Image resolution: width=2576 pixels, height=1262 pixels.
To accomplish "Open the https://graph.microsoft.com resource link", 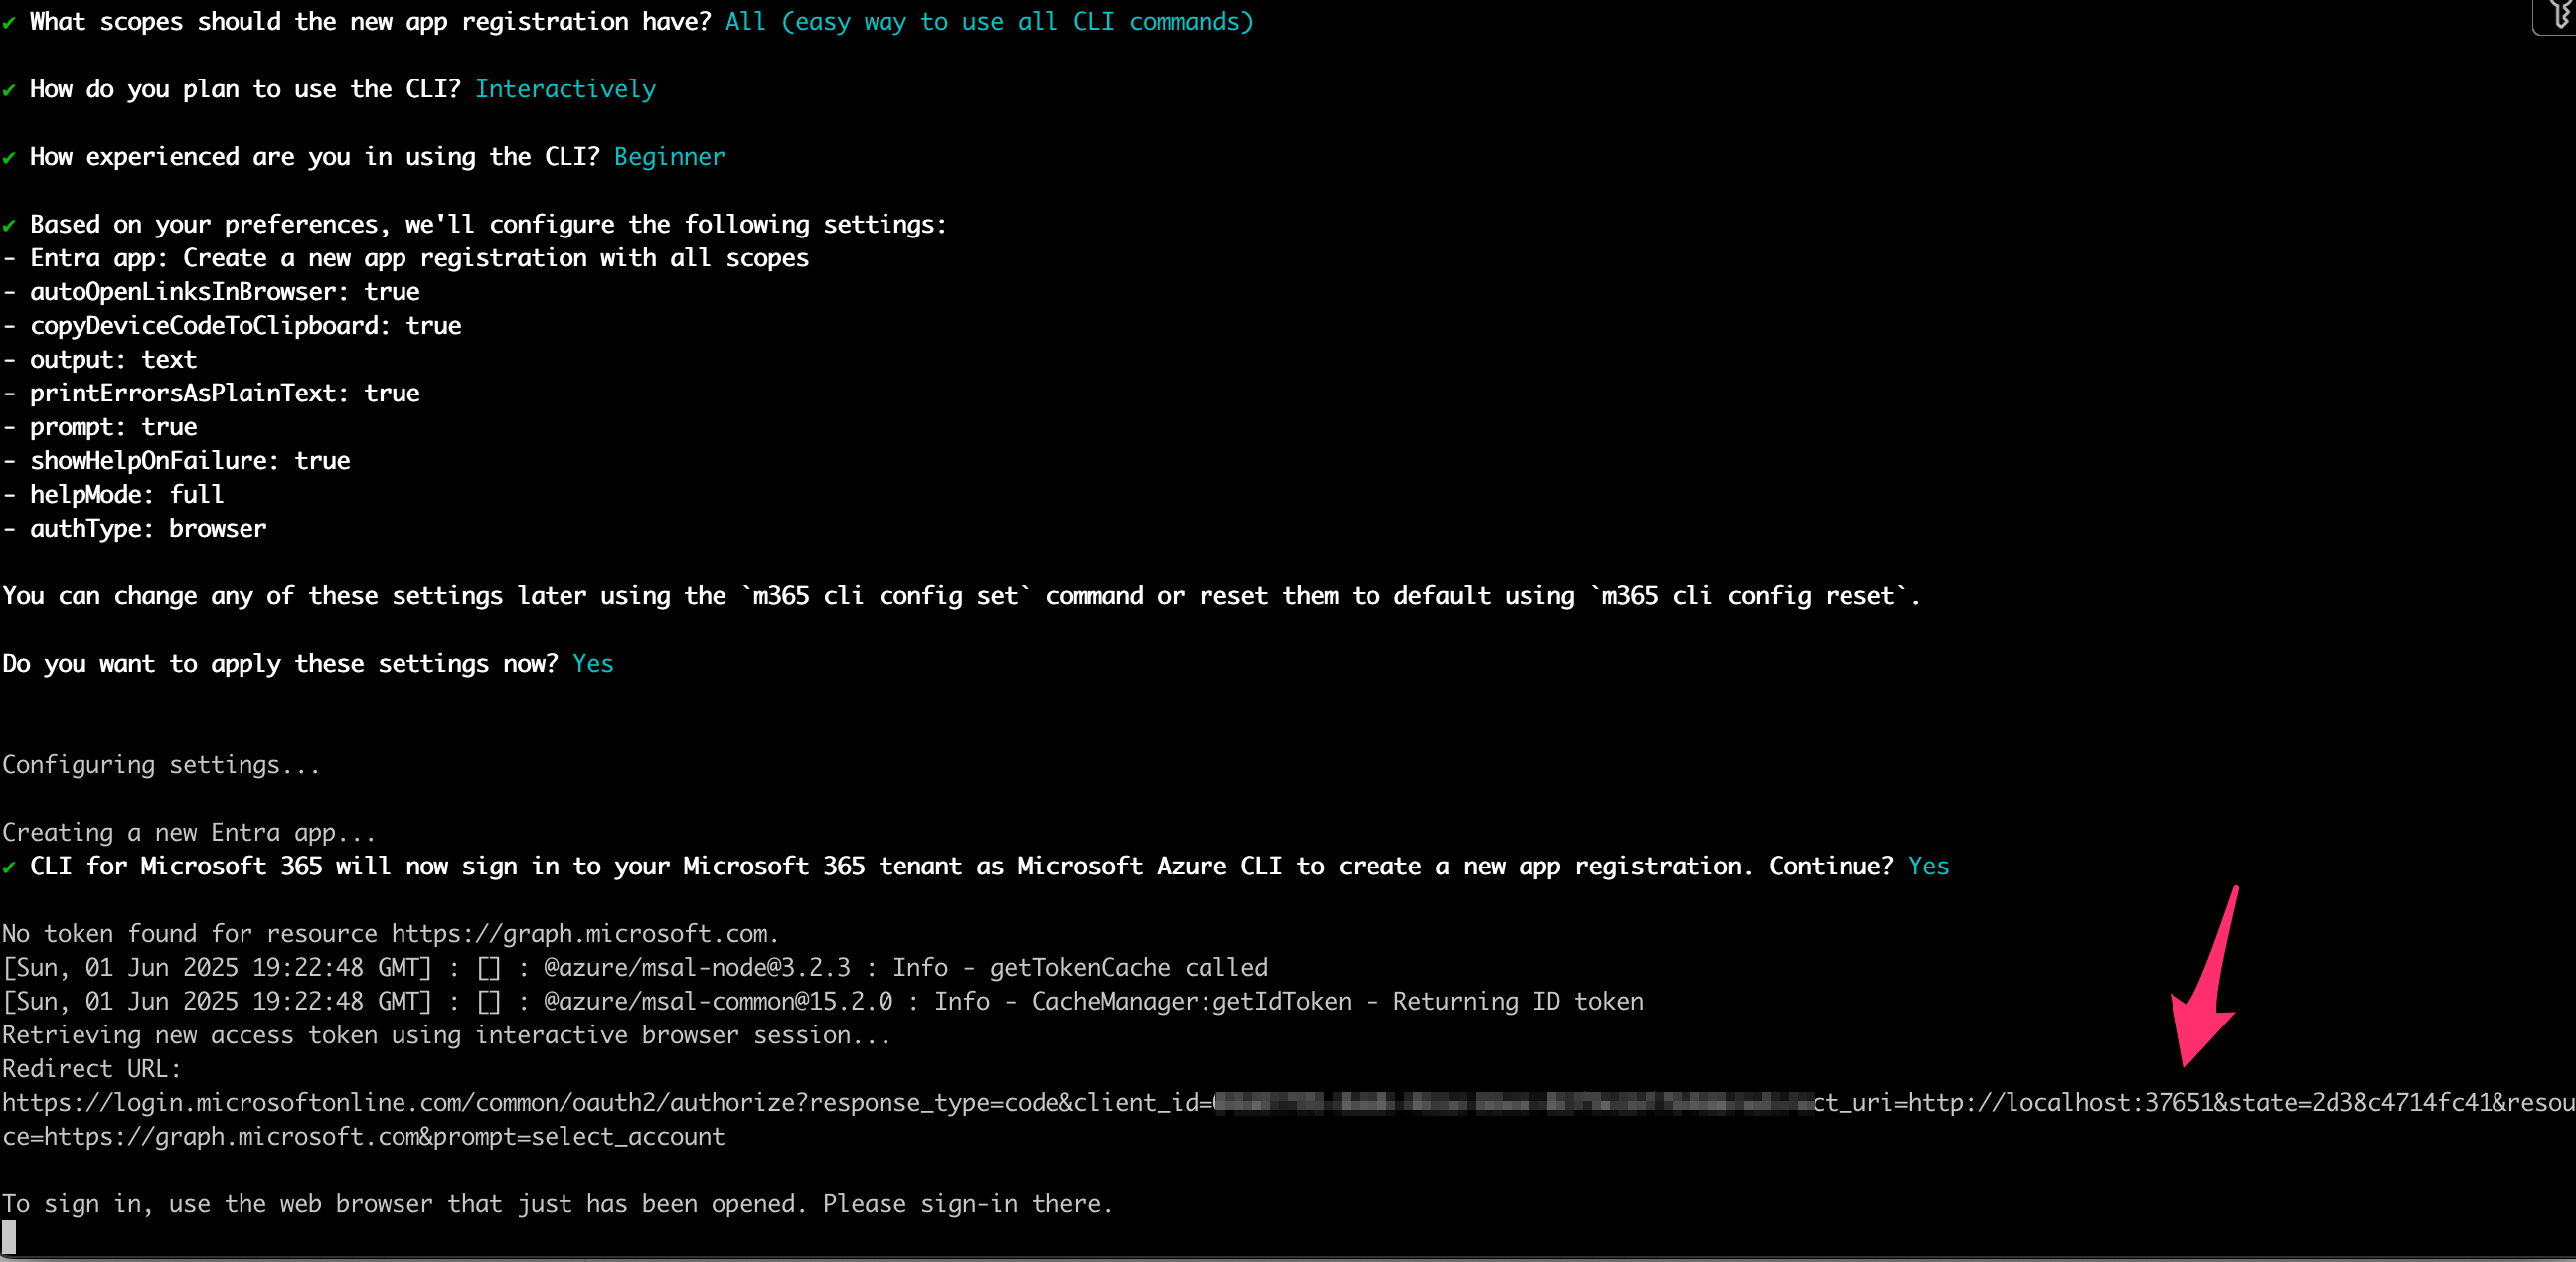I will 580,934.
